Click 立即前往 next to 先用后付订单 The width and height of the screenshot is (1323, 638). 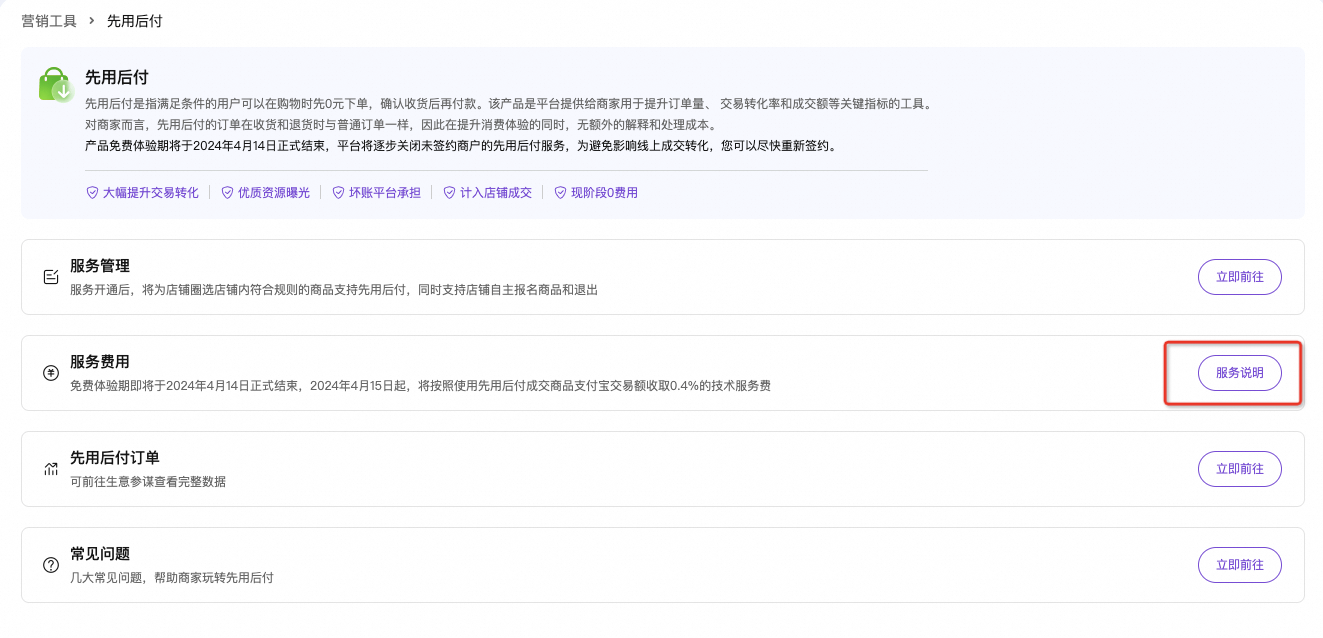point(1239,468)
